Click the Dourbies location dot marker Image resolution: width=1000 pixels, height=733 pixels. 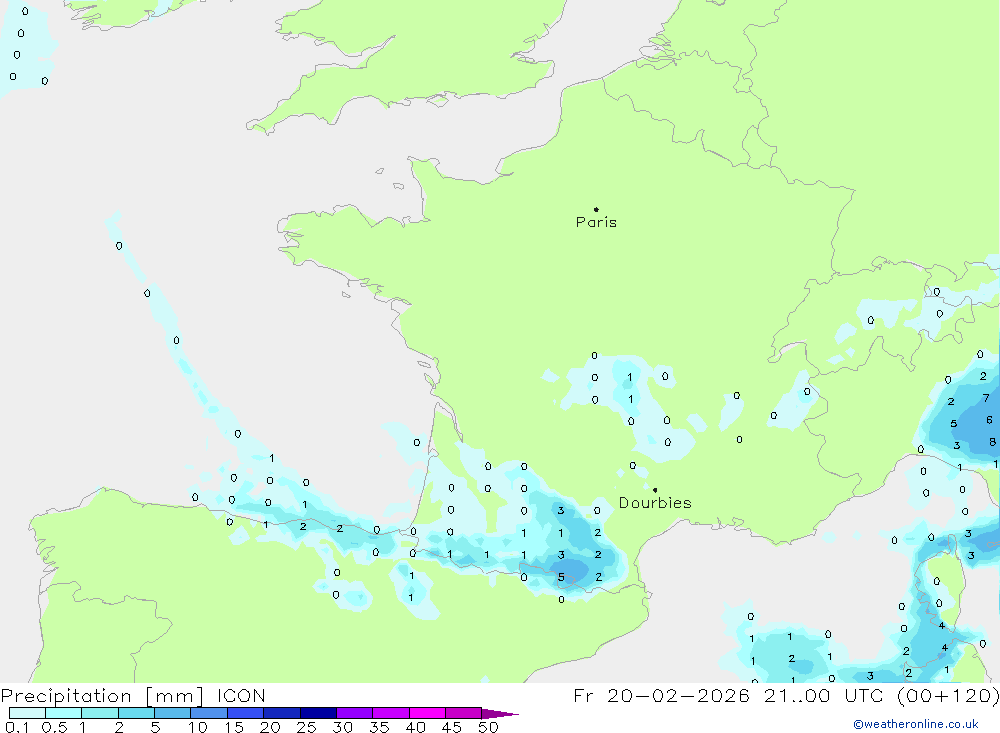click(x=655, y=490)
